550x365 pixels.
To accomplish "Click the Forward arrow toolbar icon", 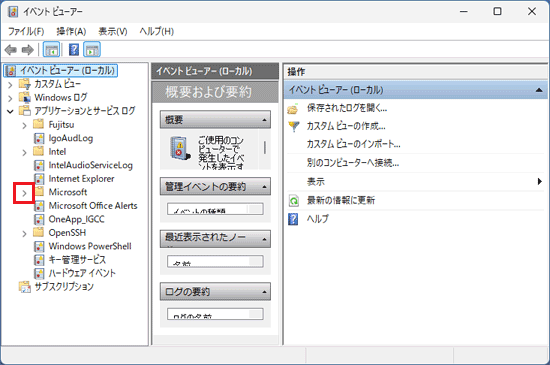I will [28, 50].
